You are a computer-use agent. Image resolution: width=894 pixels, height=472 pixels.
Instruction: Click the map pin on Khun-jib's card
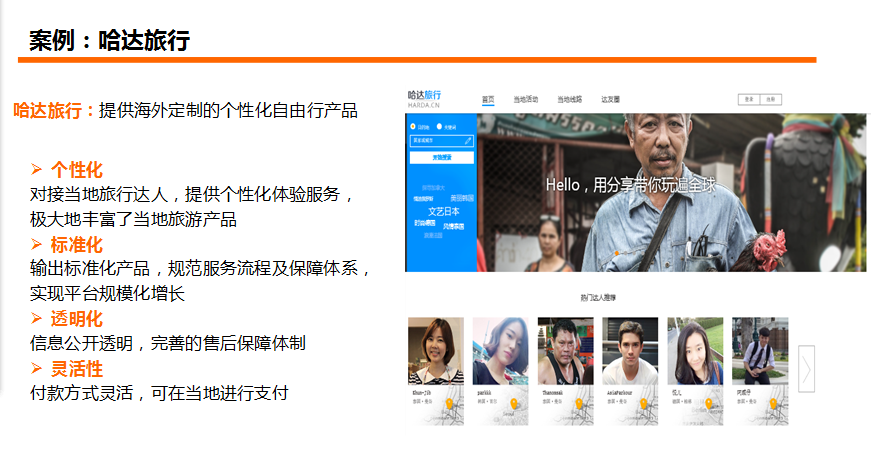click(x=448, y=405)
